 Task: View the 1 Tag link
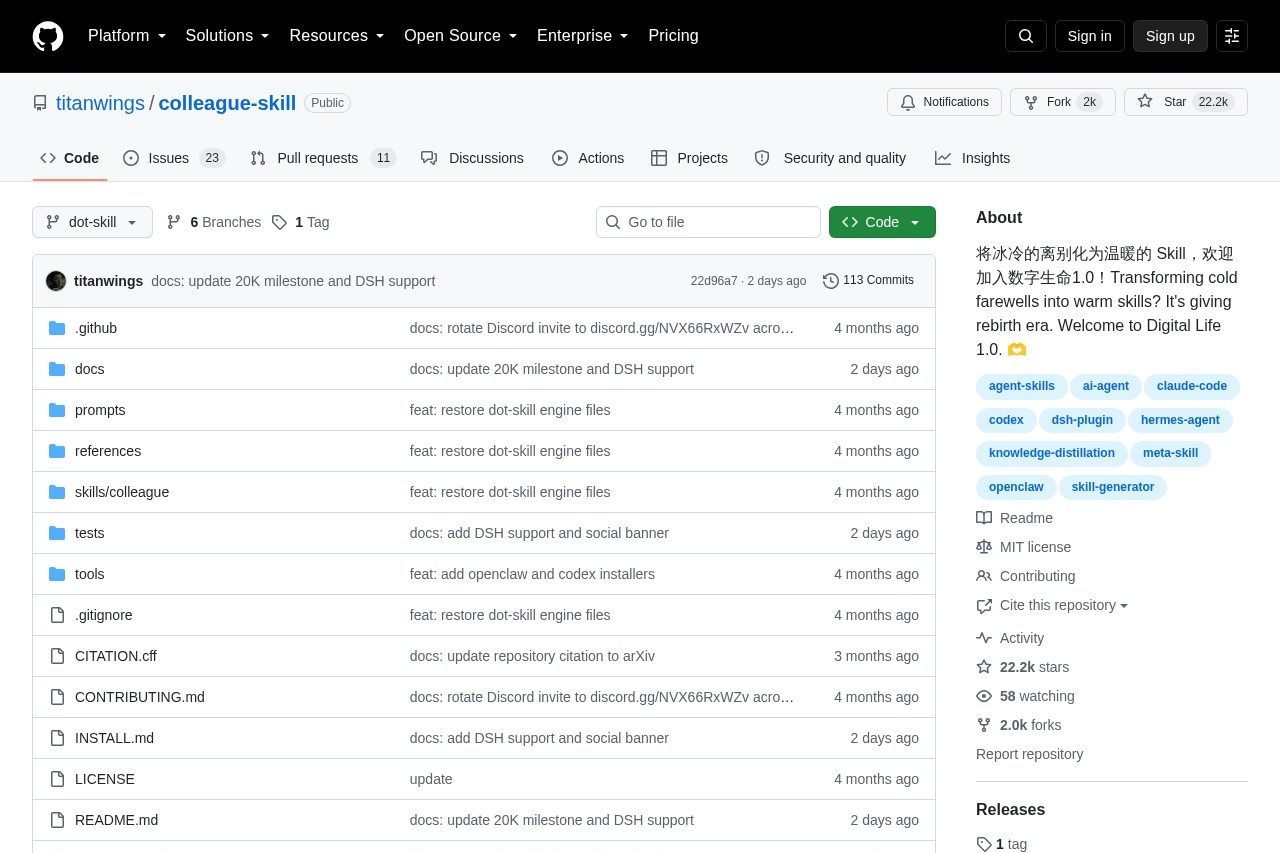[x=300, y=222]
